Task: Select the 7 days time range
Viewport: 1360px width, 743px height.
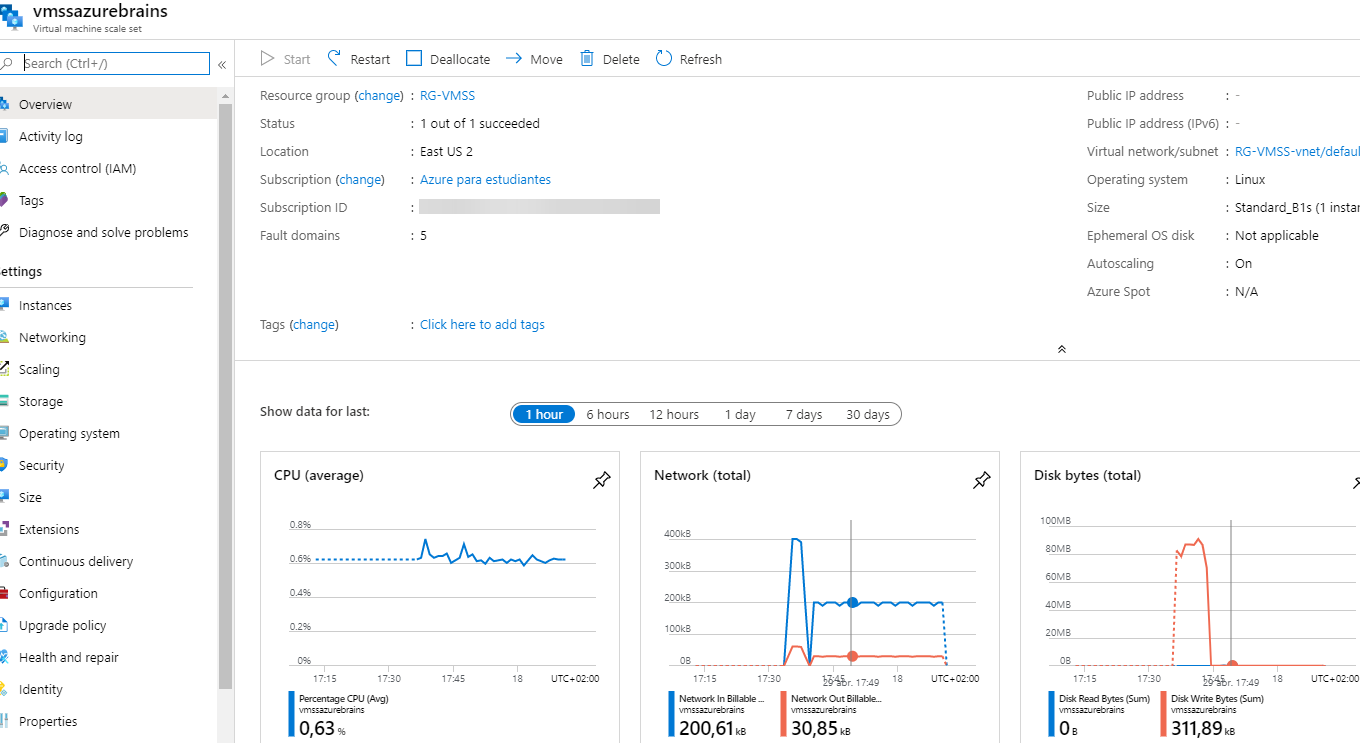Action: (804, 414)
